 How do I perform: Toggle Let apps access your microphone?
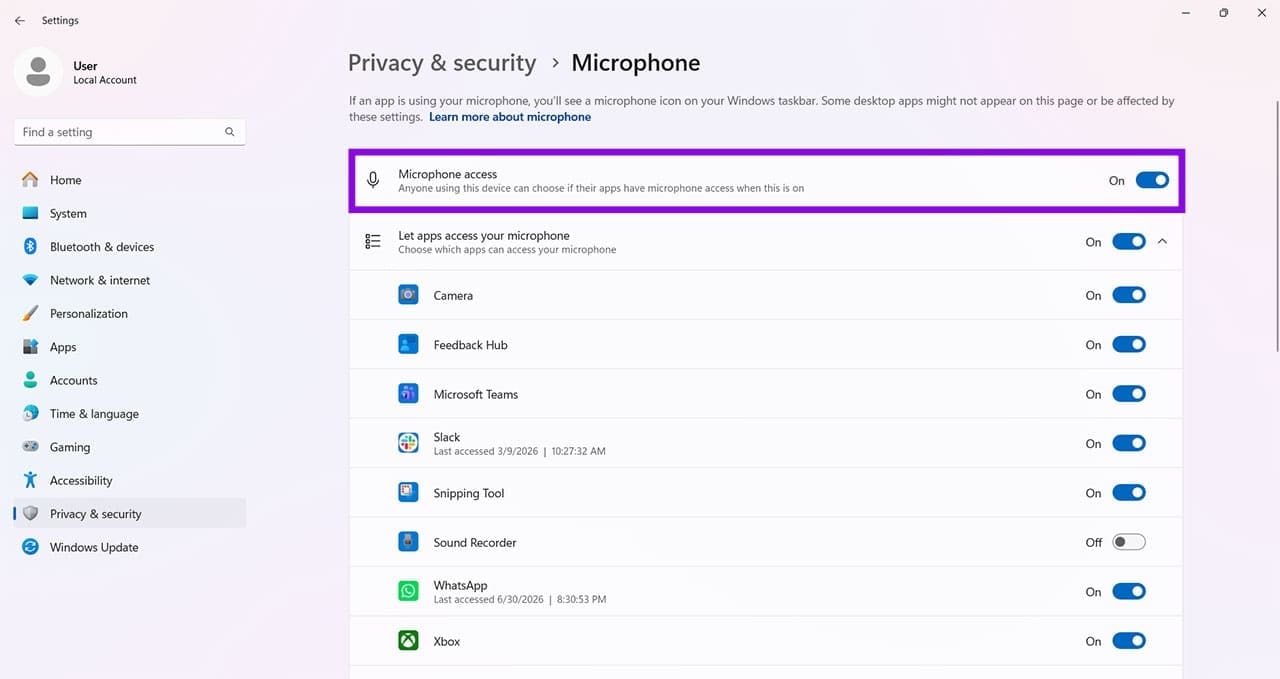coord(1129,242)
